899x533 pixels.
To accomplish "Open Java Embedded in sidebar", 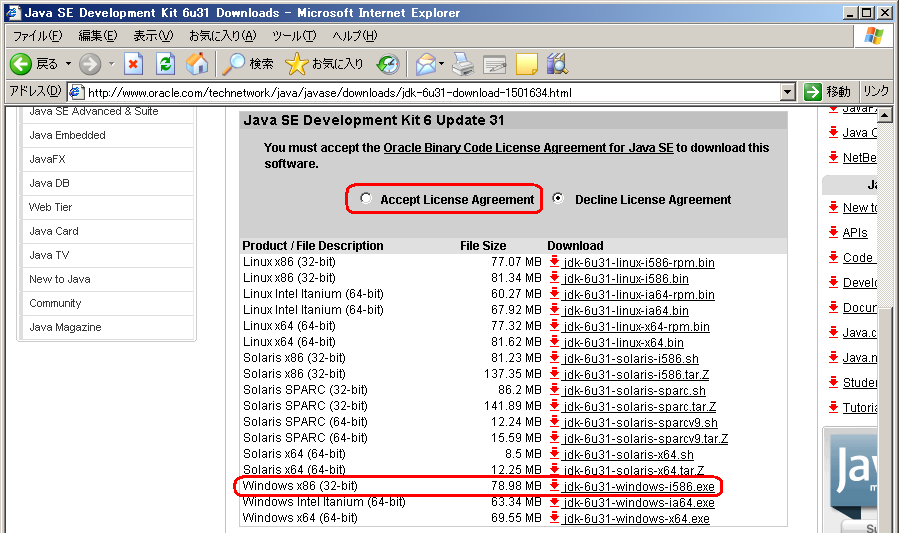I will point(68,135).
